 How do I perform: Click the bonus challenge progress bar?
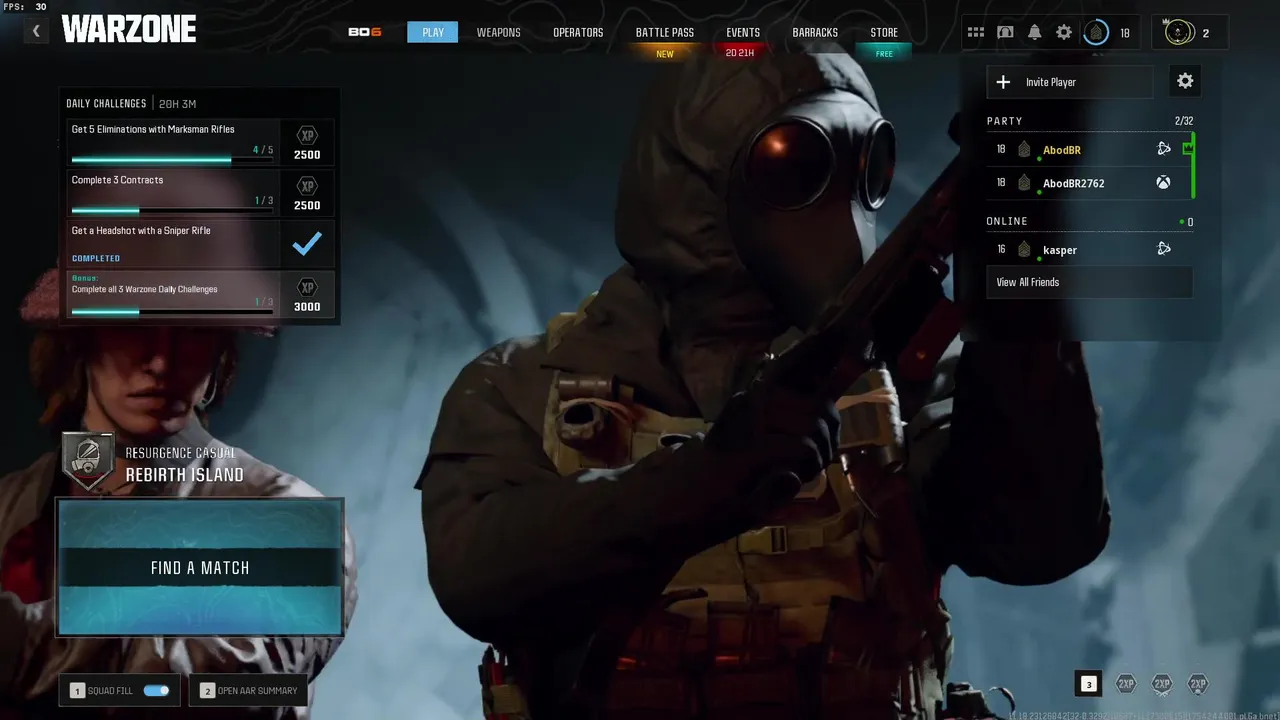tap(172, 312)
